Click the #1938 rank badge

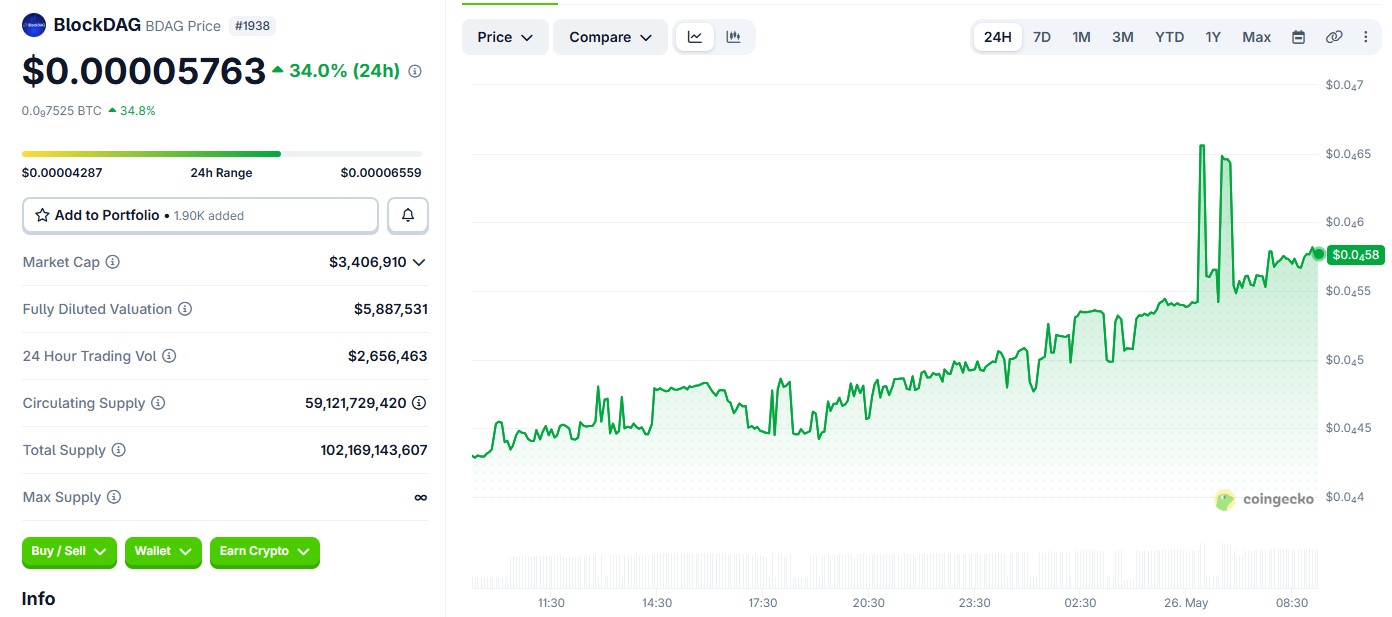tap(253, 25)
